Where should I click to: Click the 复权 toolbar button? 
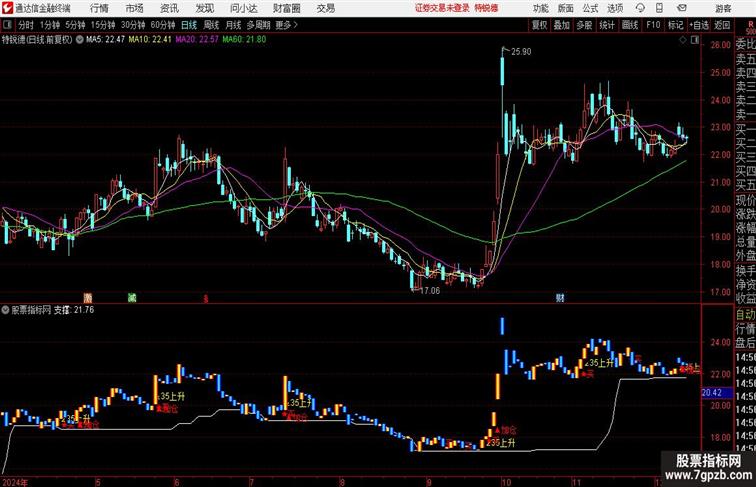(539, 25)
